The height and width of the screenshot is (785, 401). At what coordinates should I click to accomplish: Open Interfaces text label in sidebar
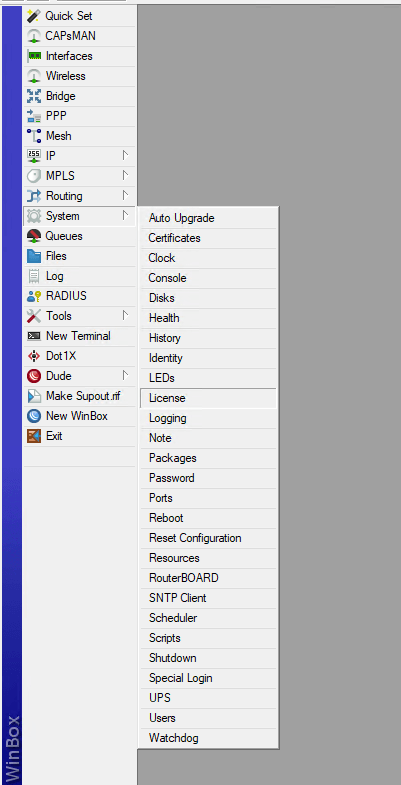tap(69, 56)
